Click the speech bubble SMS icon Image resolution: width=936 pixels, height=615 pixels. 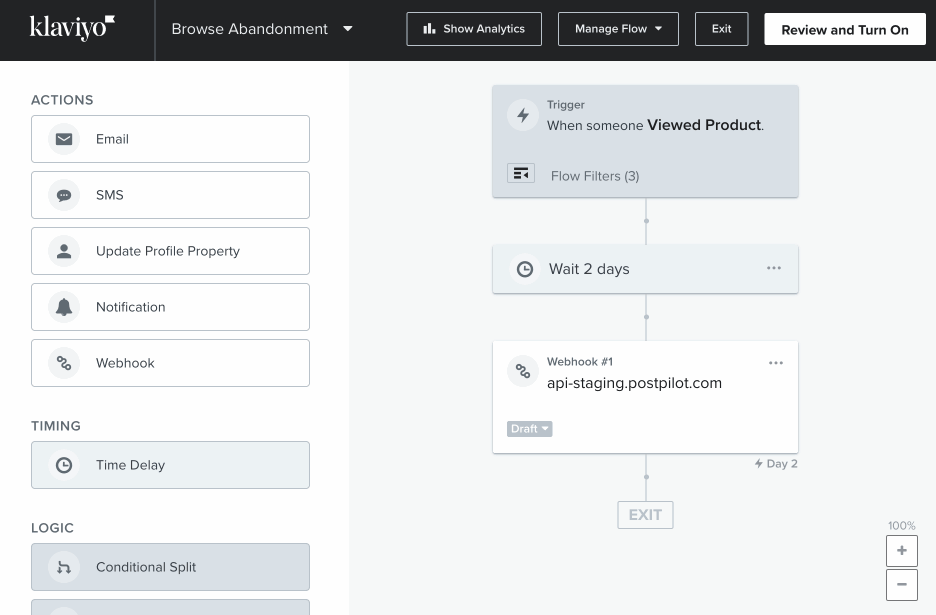tap(64, 195)
